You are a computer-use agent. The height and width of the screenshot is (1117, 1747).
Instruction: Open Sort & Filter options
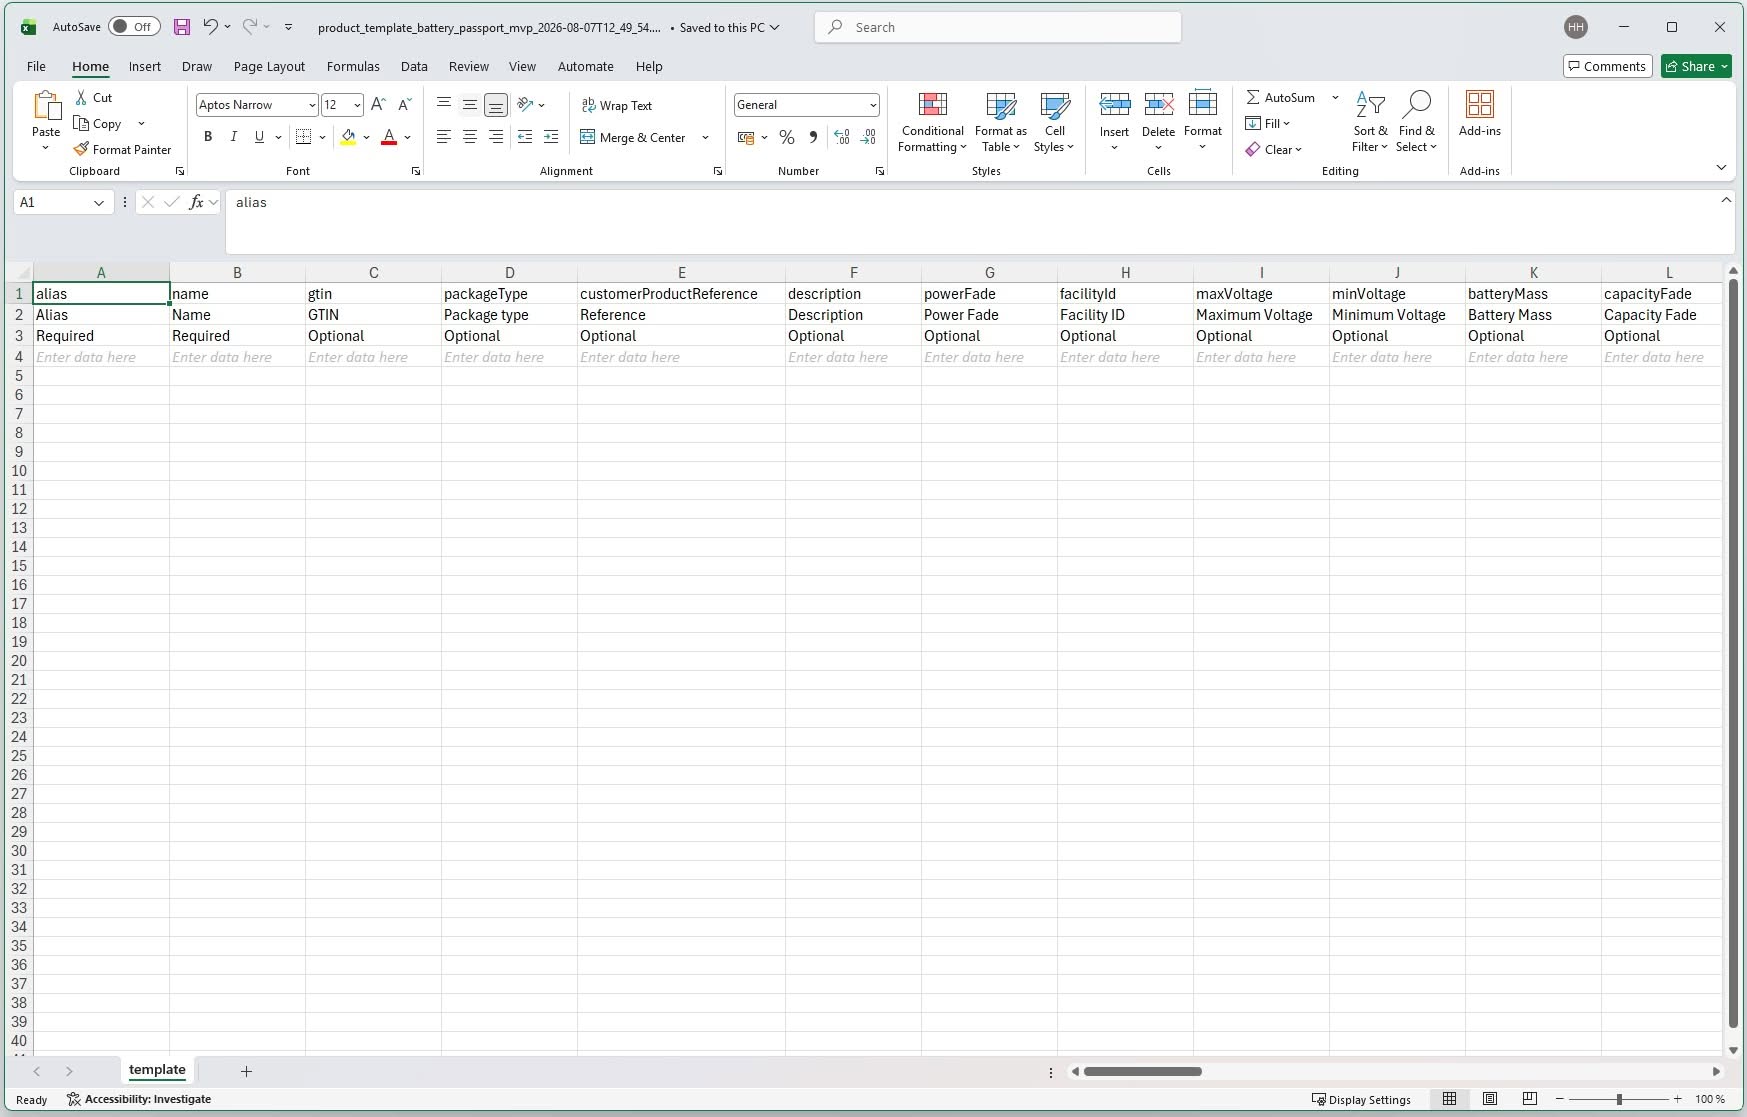point(1369,122)
